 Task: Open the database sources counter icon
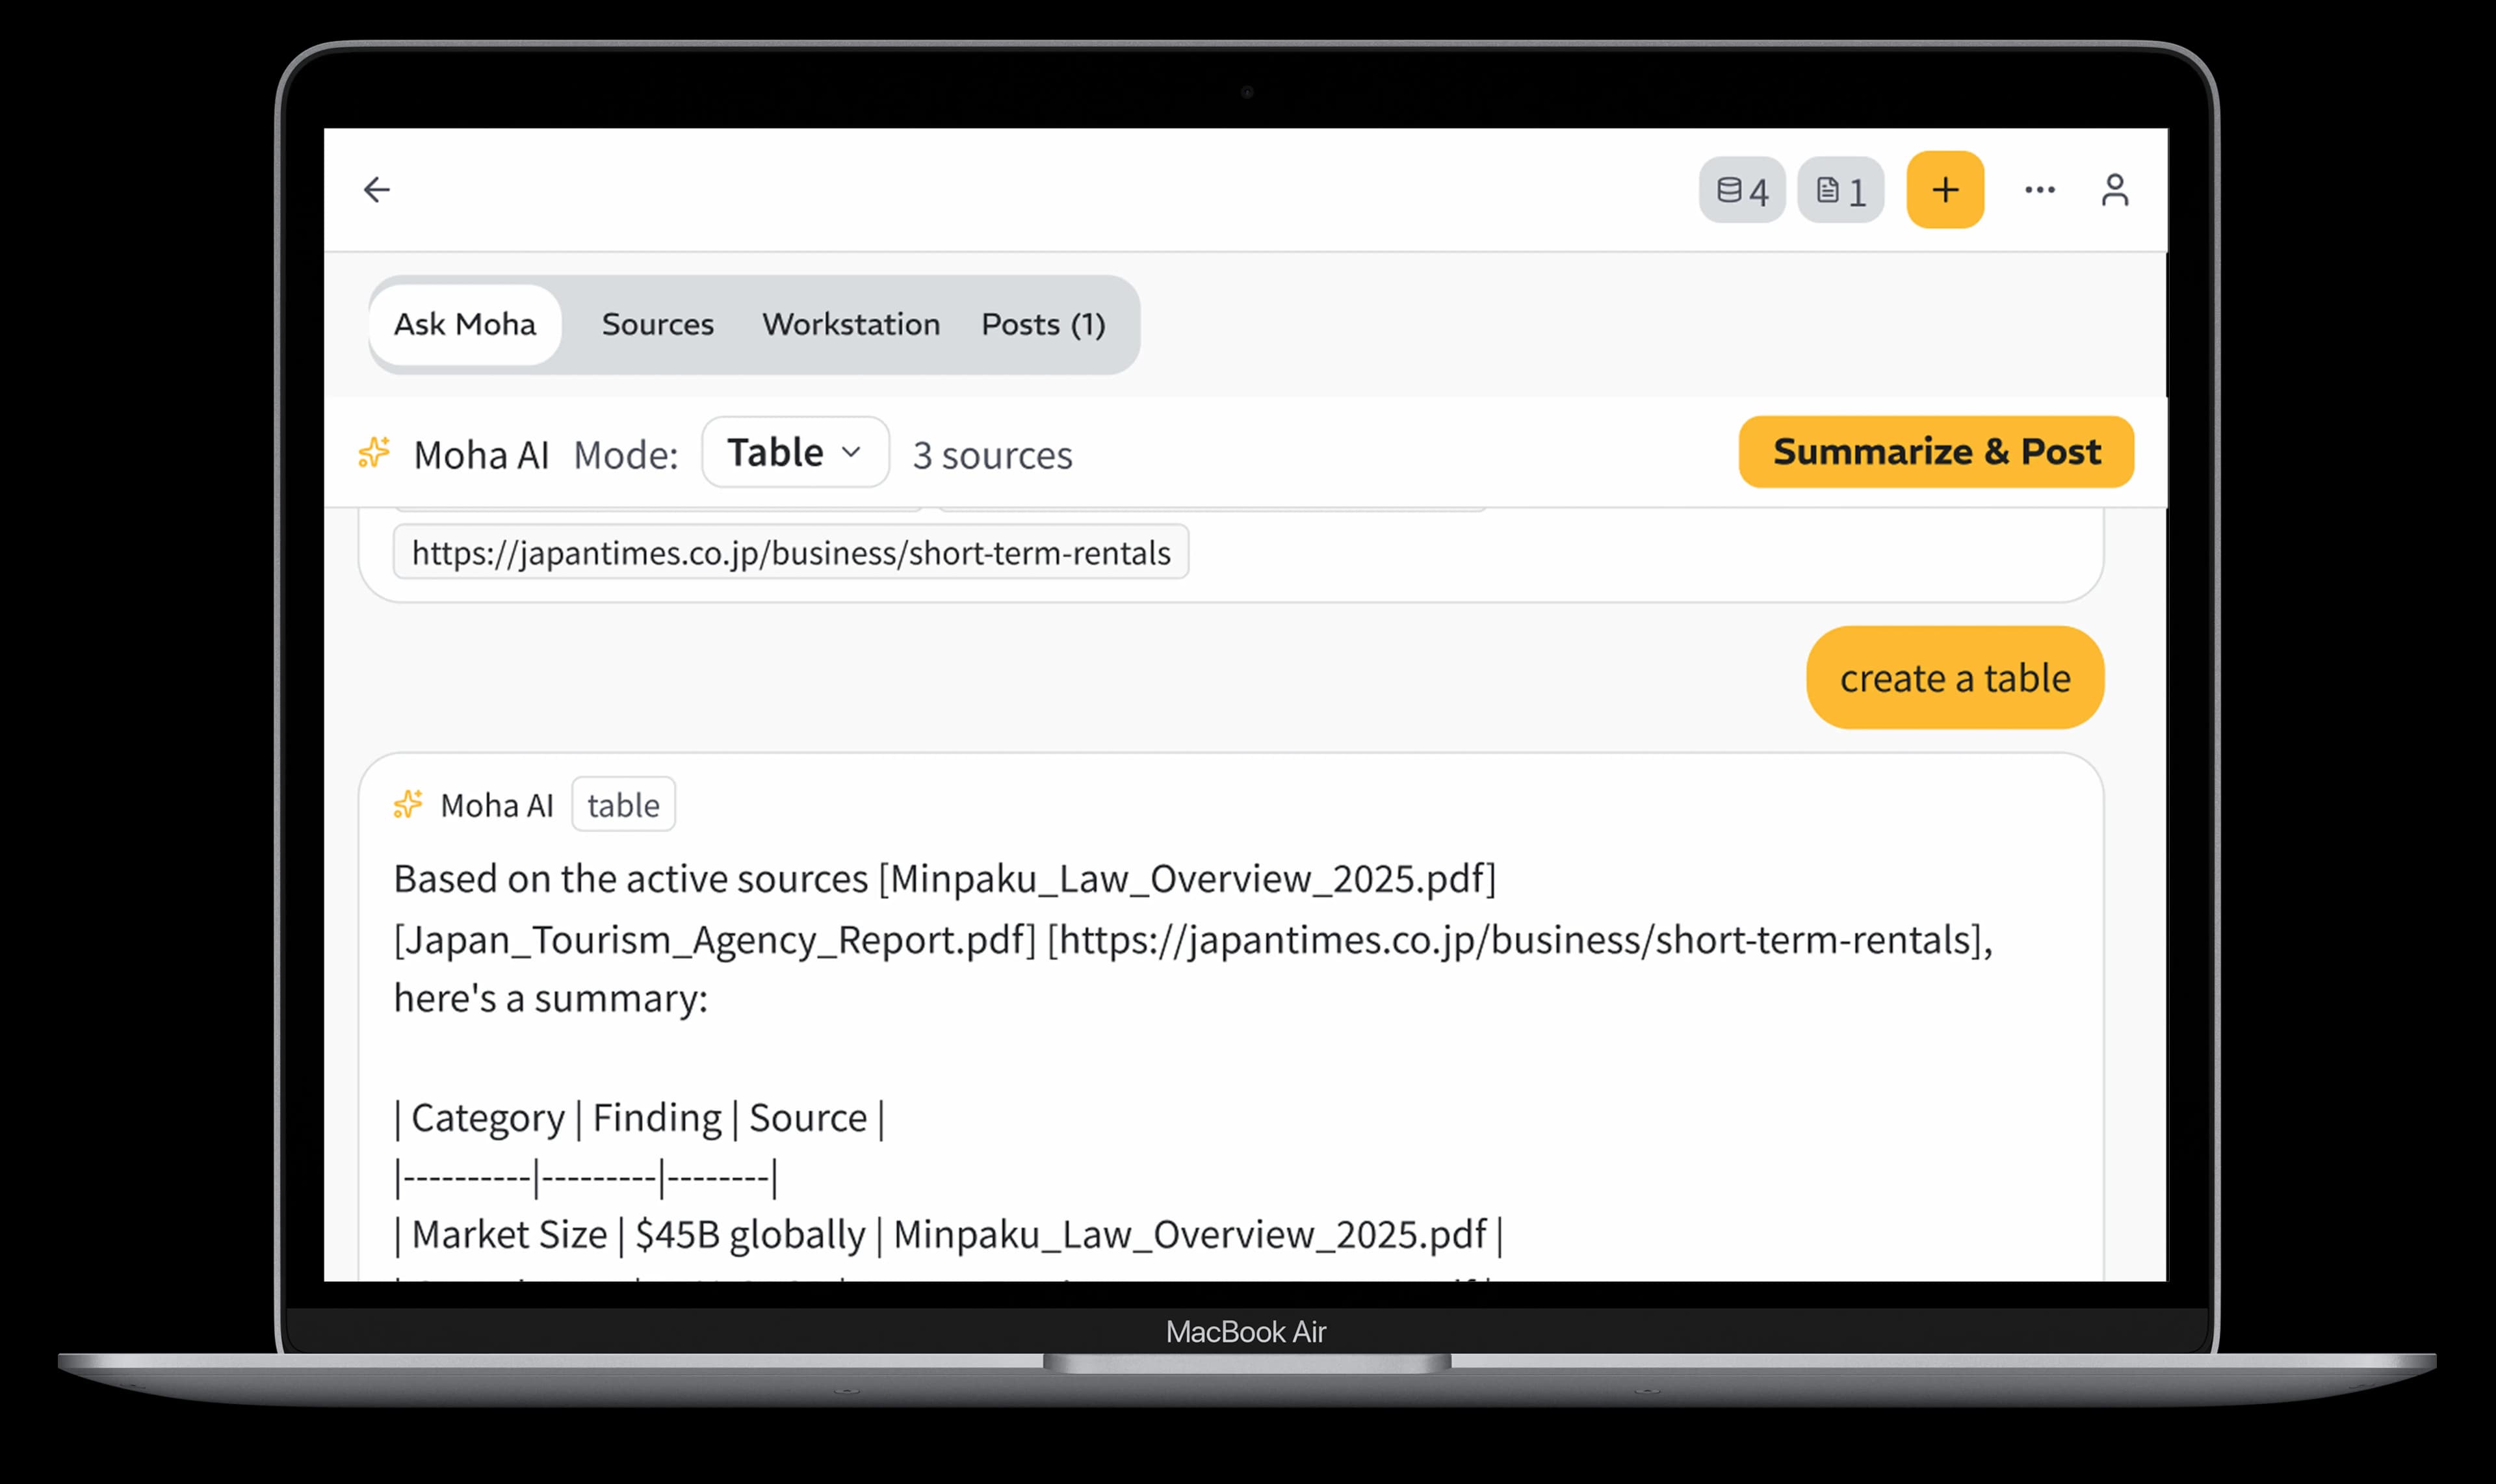[1742, 190]
